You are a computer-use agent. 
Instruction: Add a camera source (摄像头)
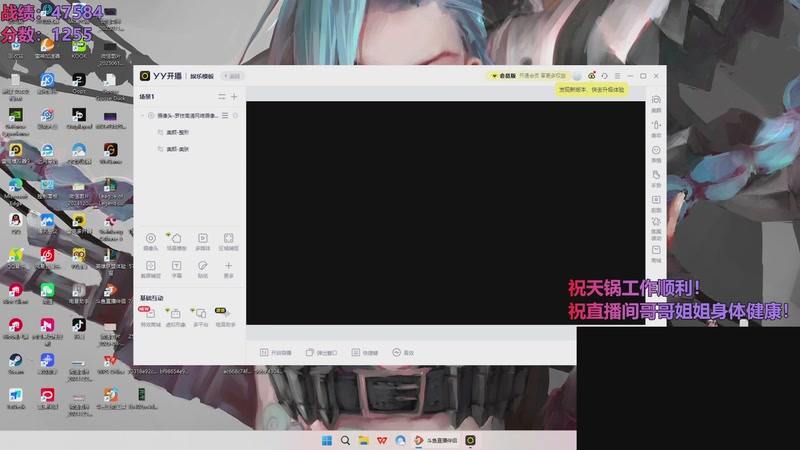151,242
